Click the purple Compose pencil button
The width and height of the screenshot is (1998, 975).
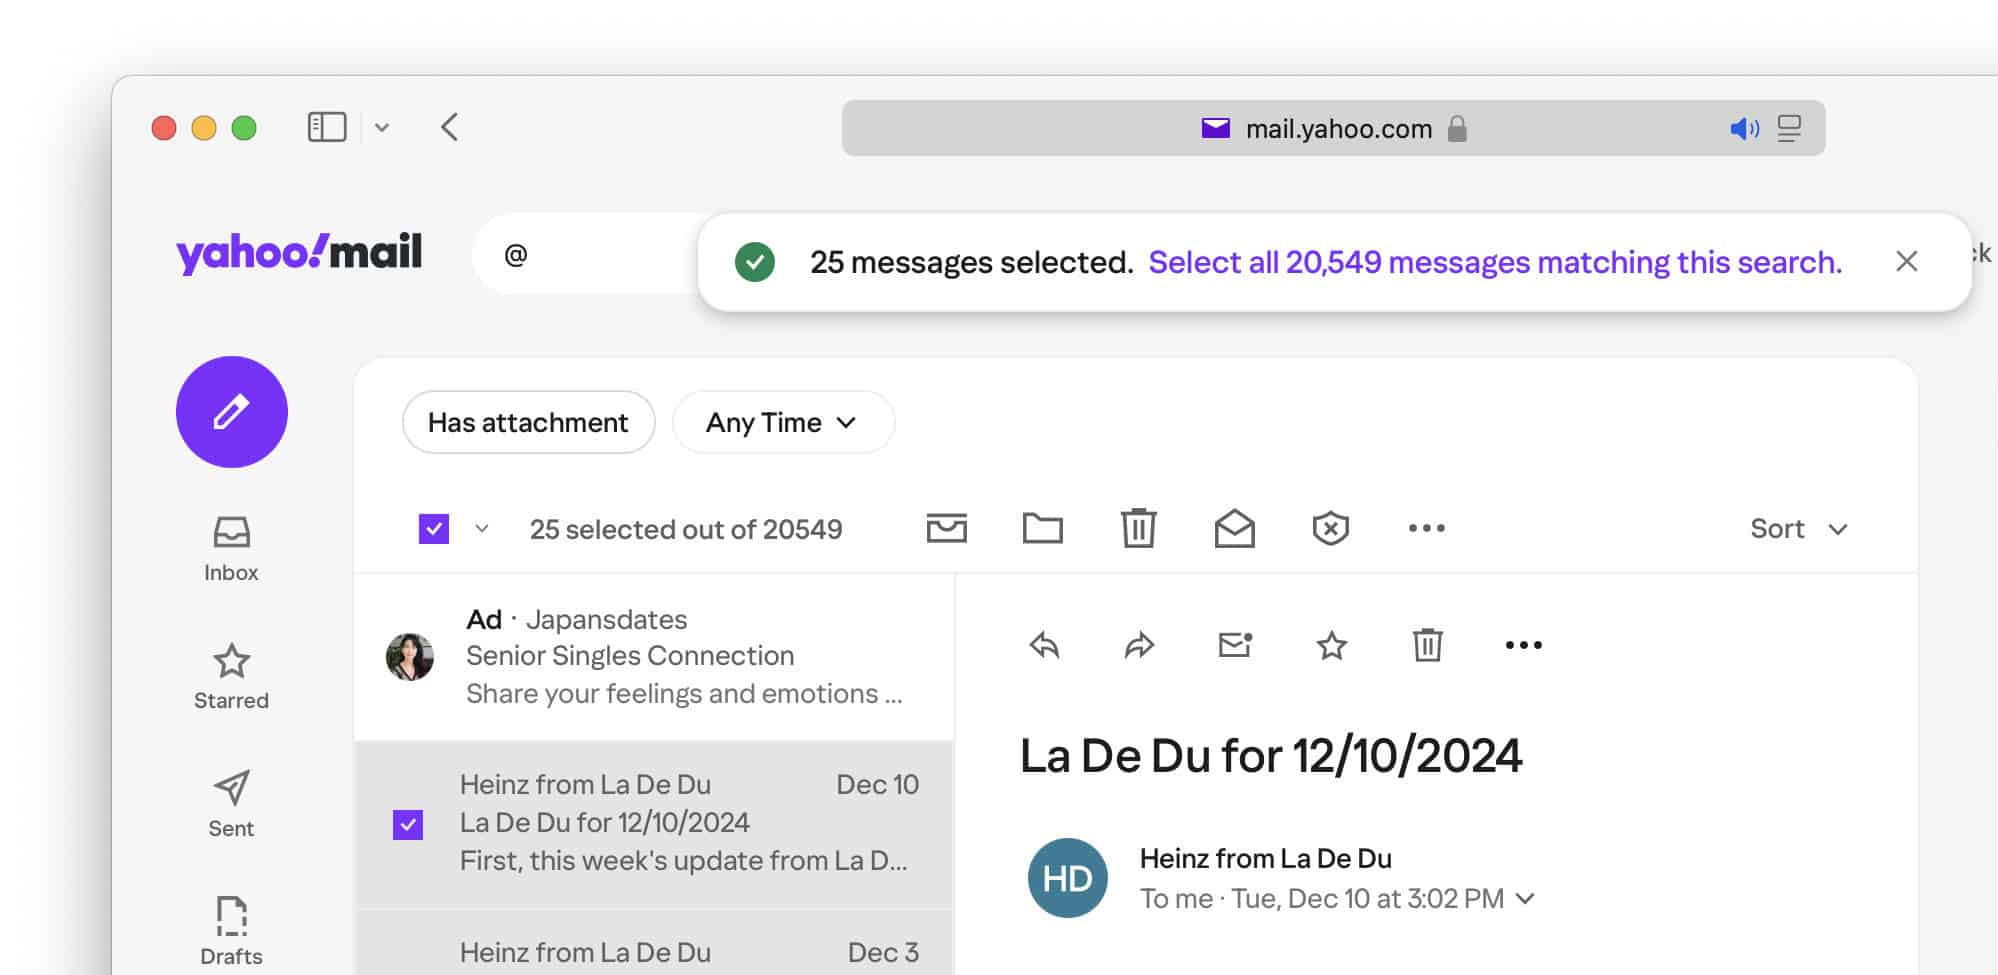[x=231, y=412]
